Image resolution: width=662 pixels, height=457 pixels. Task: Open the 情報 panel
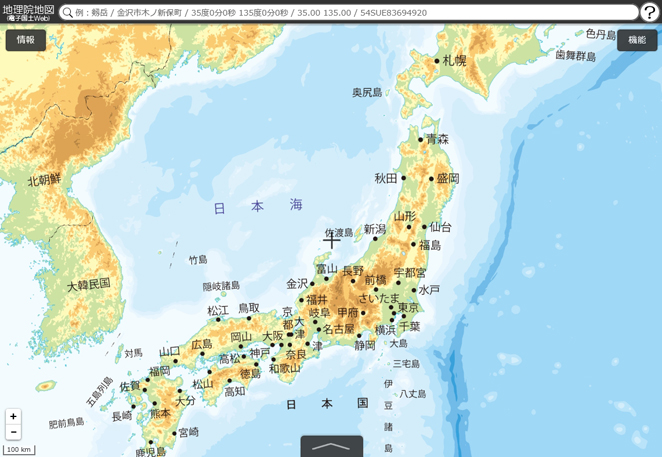26,40
